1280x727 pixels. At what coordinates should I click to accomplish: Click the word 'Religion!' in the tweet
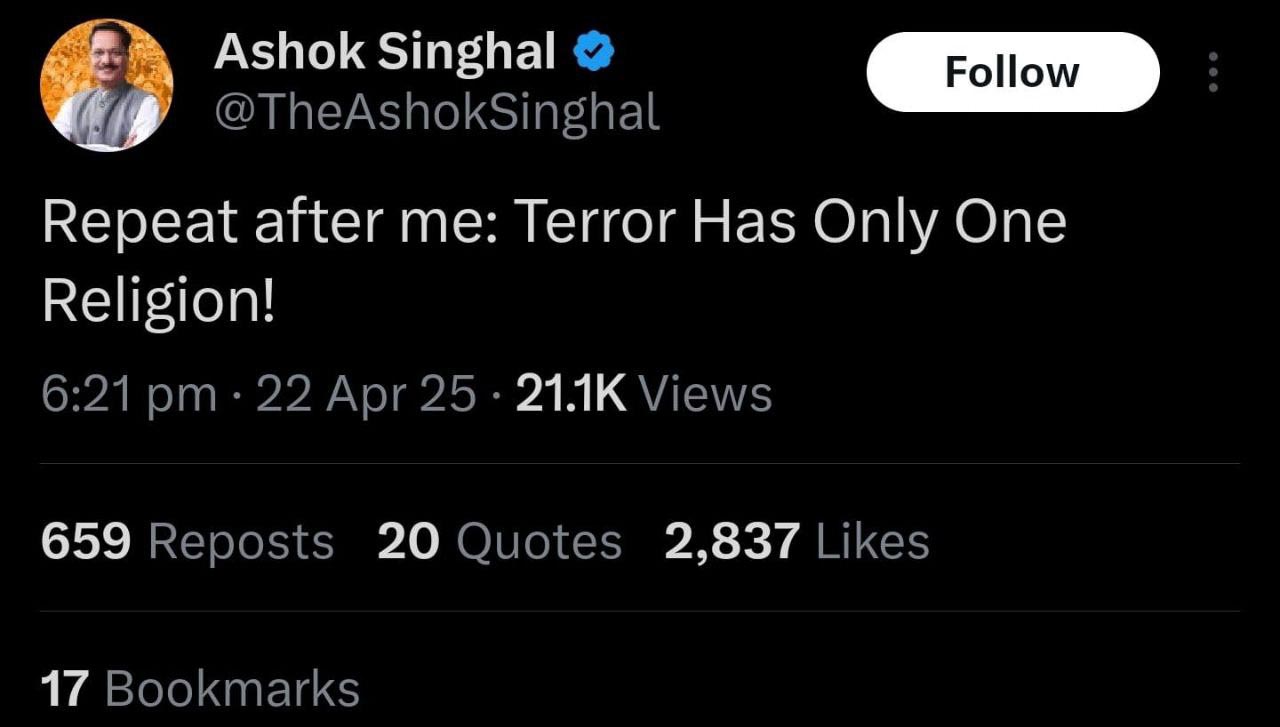pyautogui.click(x=157, y=303)
